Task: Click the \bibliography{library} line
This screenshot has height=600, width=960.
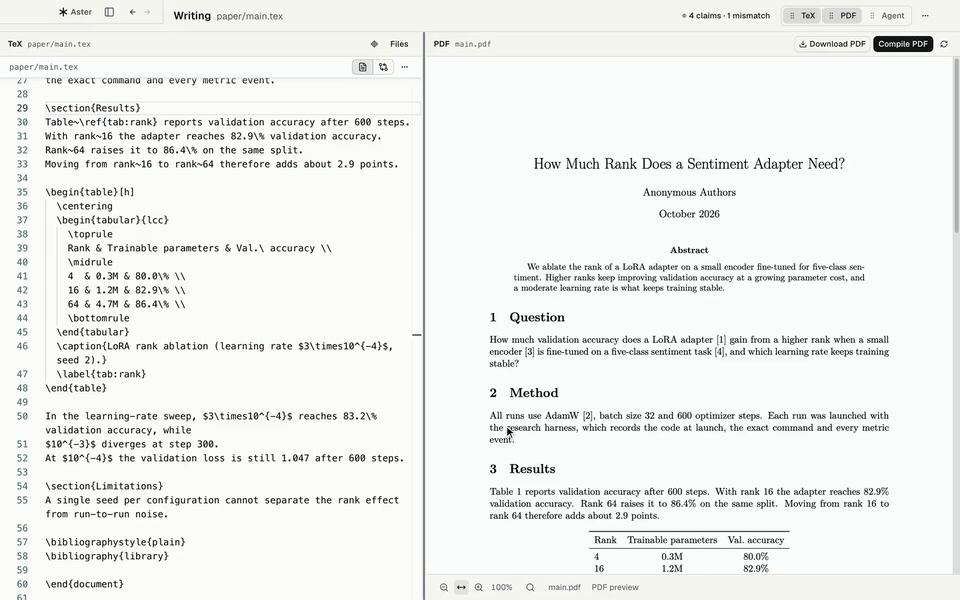Action: point(107,556)
